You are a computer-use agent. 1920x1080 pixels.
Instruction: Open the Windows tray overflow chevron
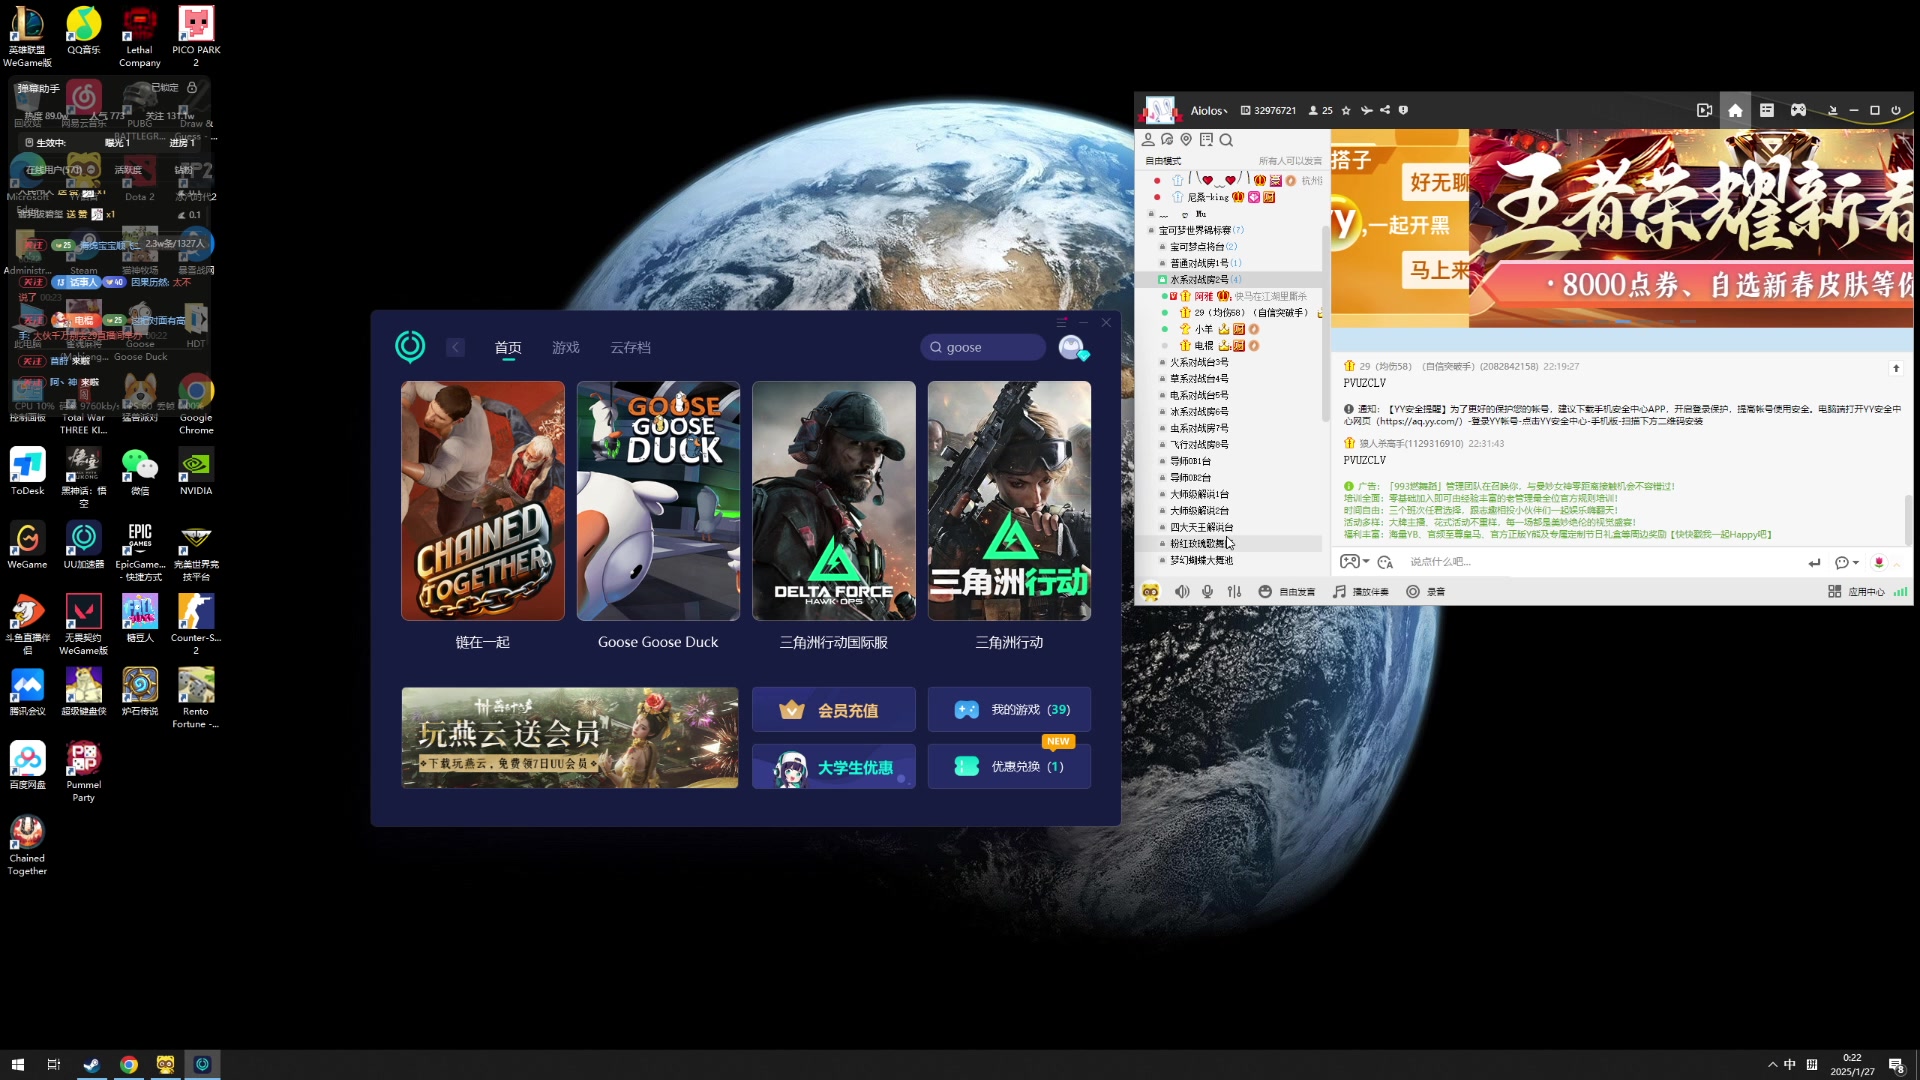coord(1772,1064)
